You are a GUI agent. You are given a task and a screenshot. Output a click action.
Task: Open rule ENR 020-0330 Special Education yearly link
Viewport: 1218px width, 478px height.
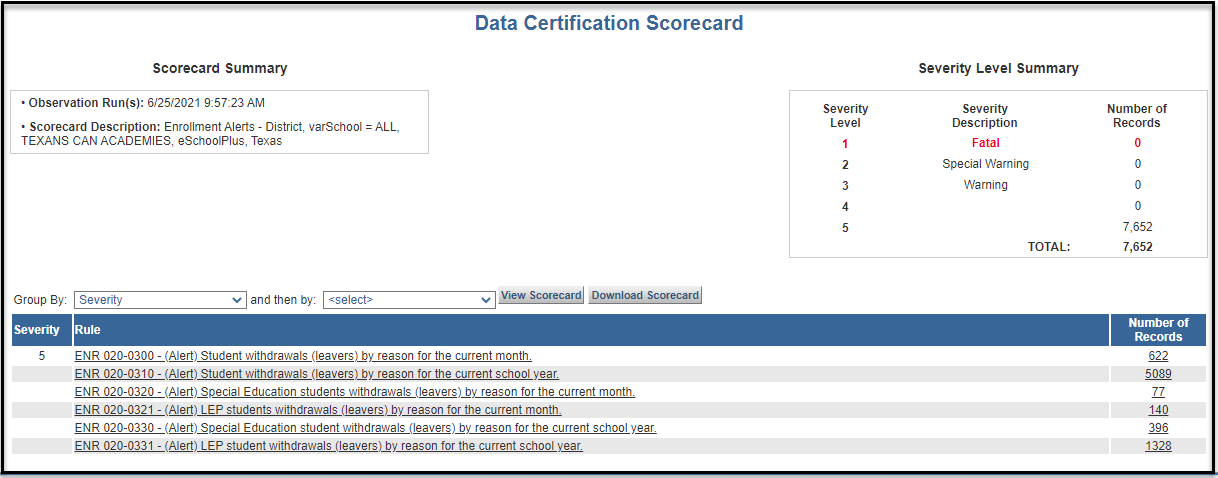coord(365,428)
